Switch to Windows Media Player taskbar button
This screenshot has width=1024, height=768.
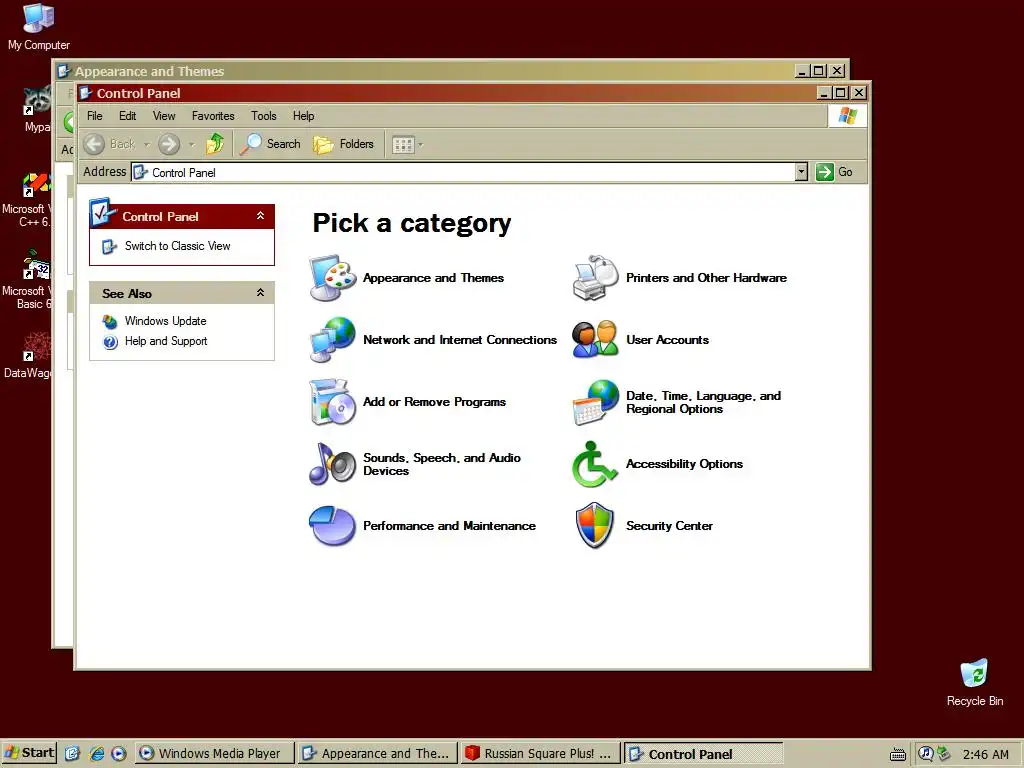click(x=215, y=754)
